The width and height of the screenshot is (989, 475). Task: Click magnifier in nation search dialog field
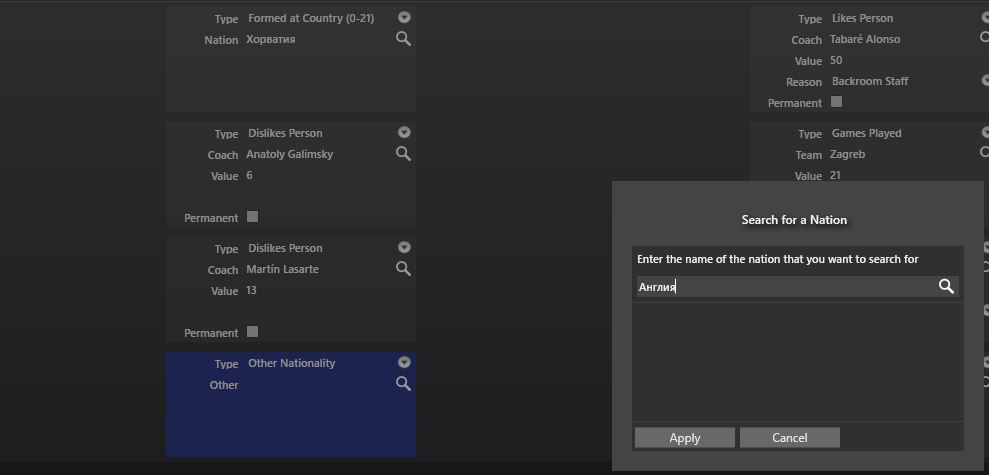(x=946, y=287)
